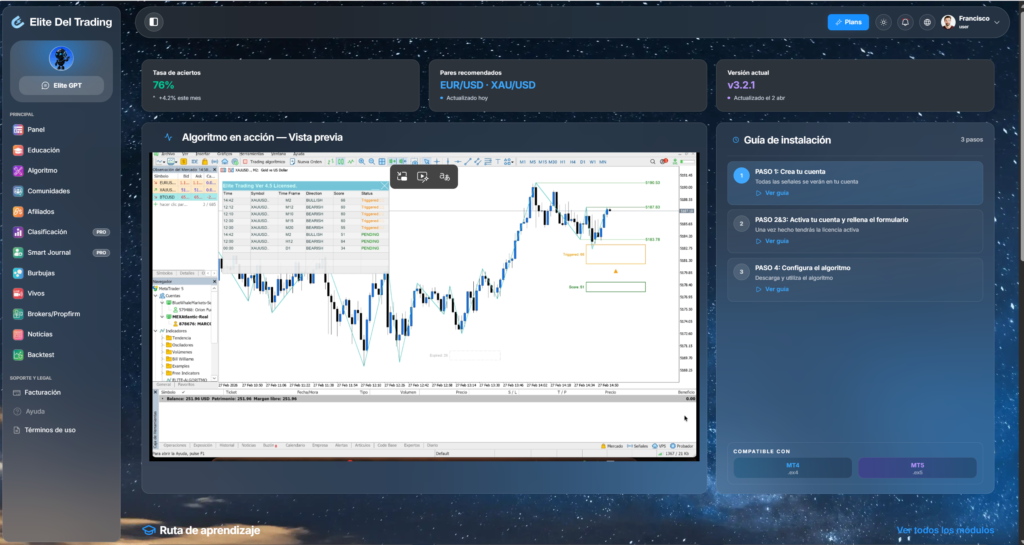Viewport: 1024px width, 545px height.
Task: Click the EUR/USD · XAU/USD recommended pairs text
Action: point(487,85)
